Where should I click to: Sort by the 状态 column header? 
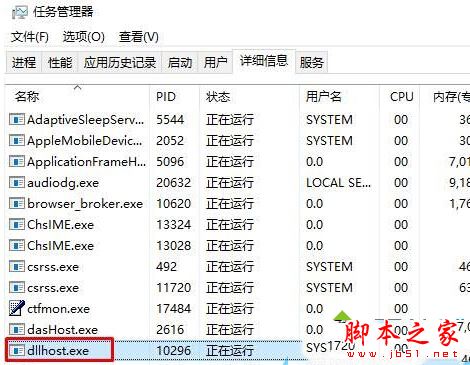point(249,96)
